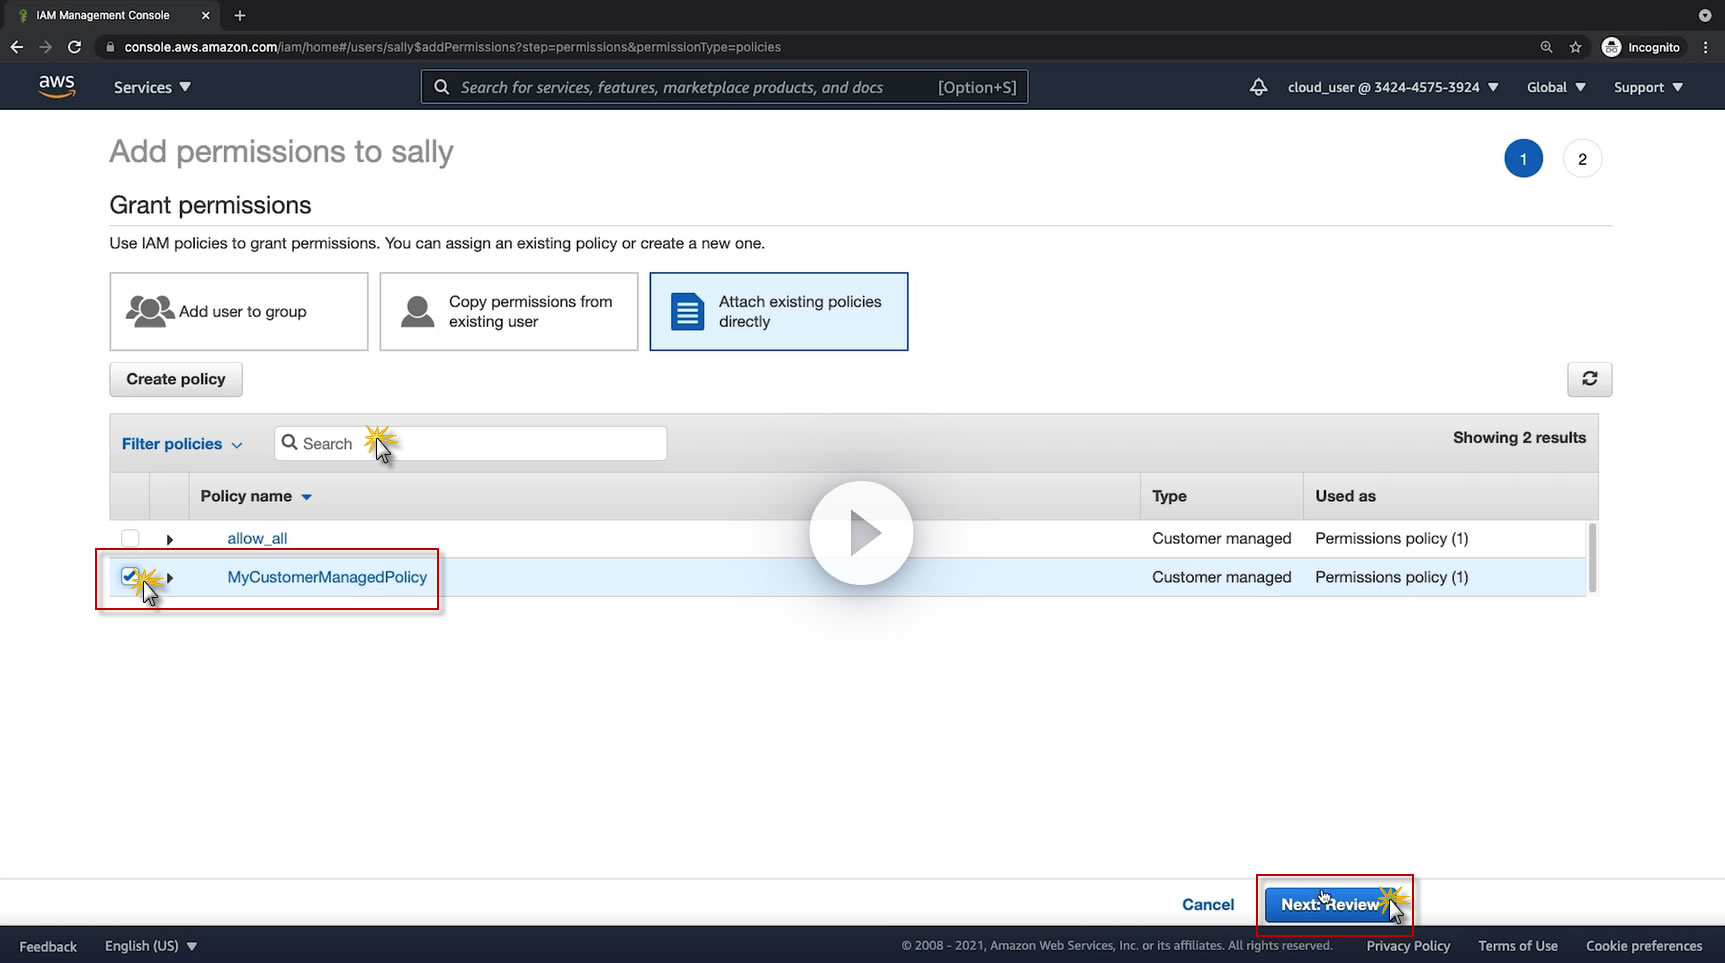Expand the allow_all policy details
This screenshot has width=1725, height=963.
169,539
